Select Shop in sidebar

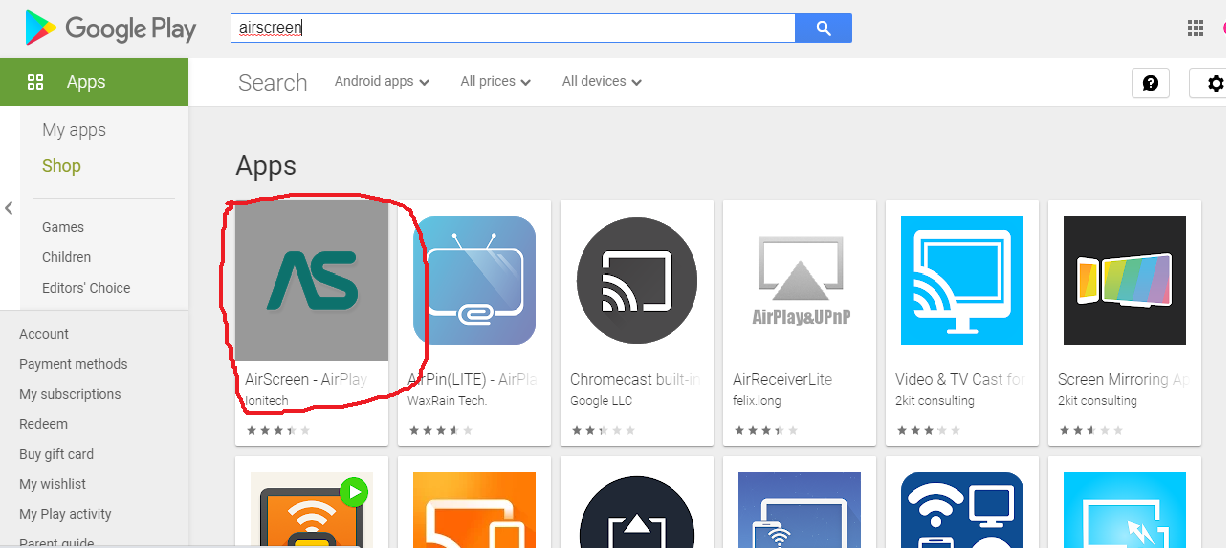pos(61,166)
